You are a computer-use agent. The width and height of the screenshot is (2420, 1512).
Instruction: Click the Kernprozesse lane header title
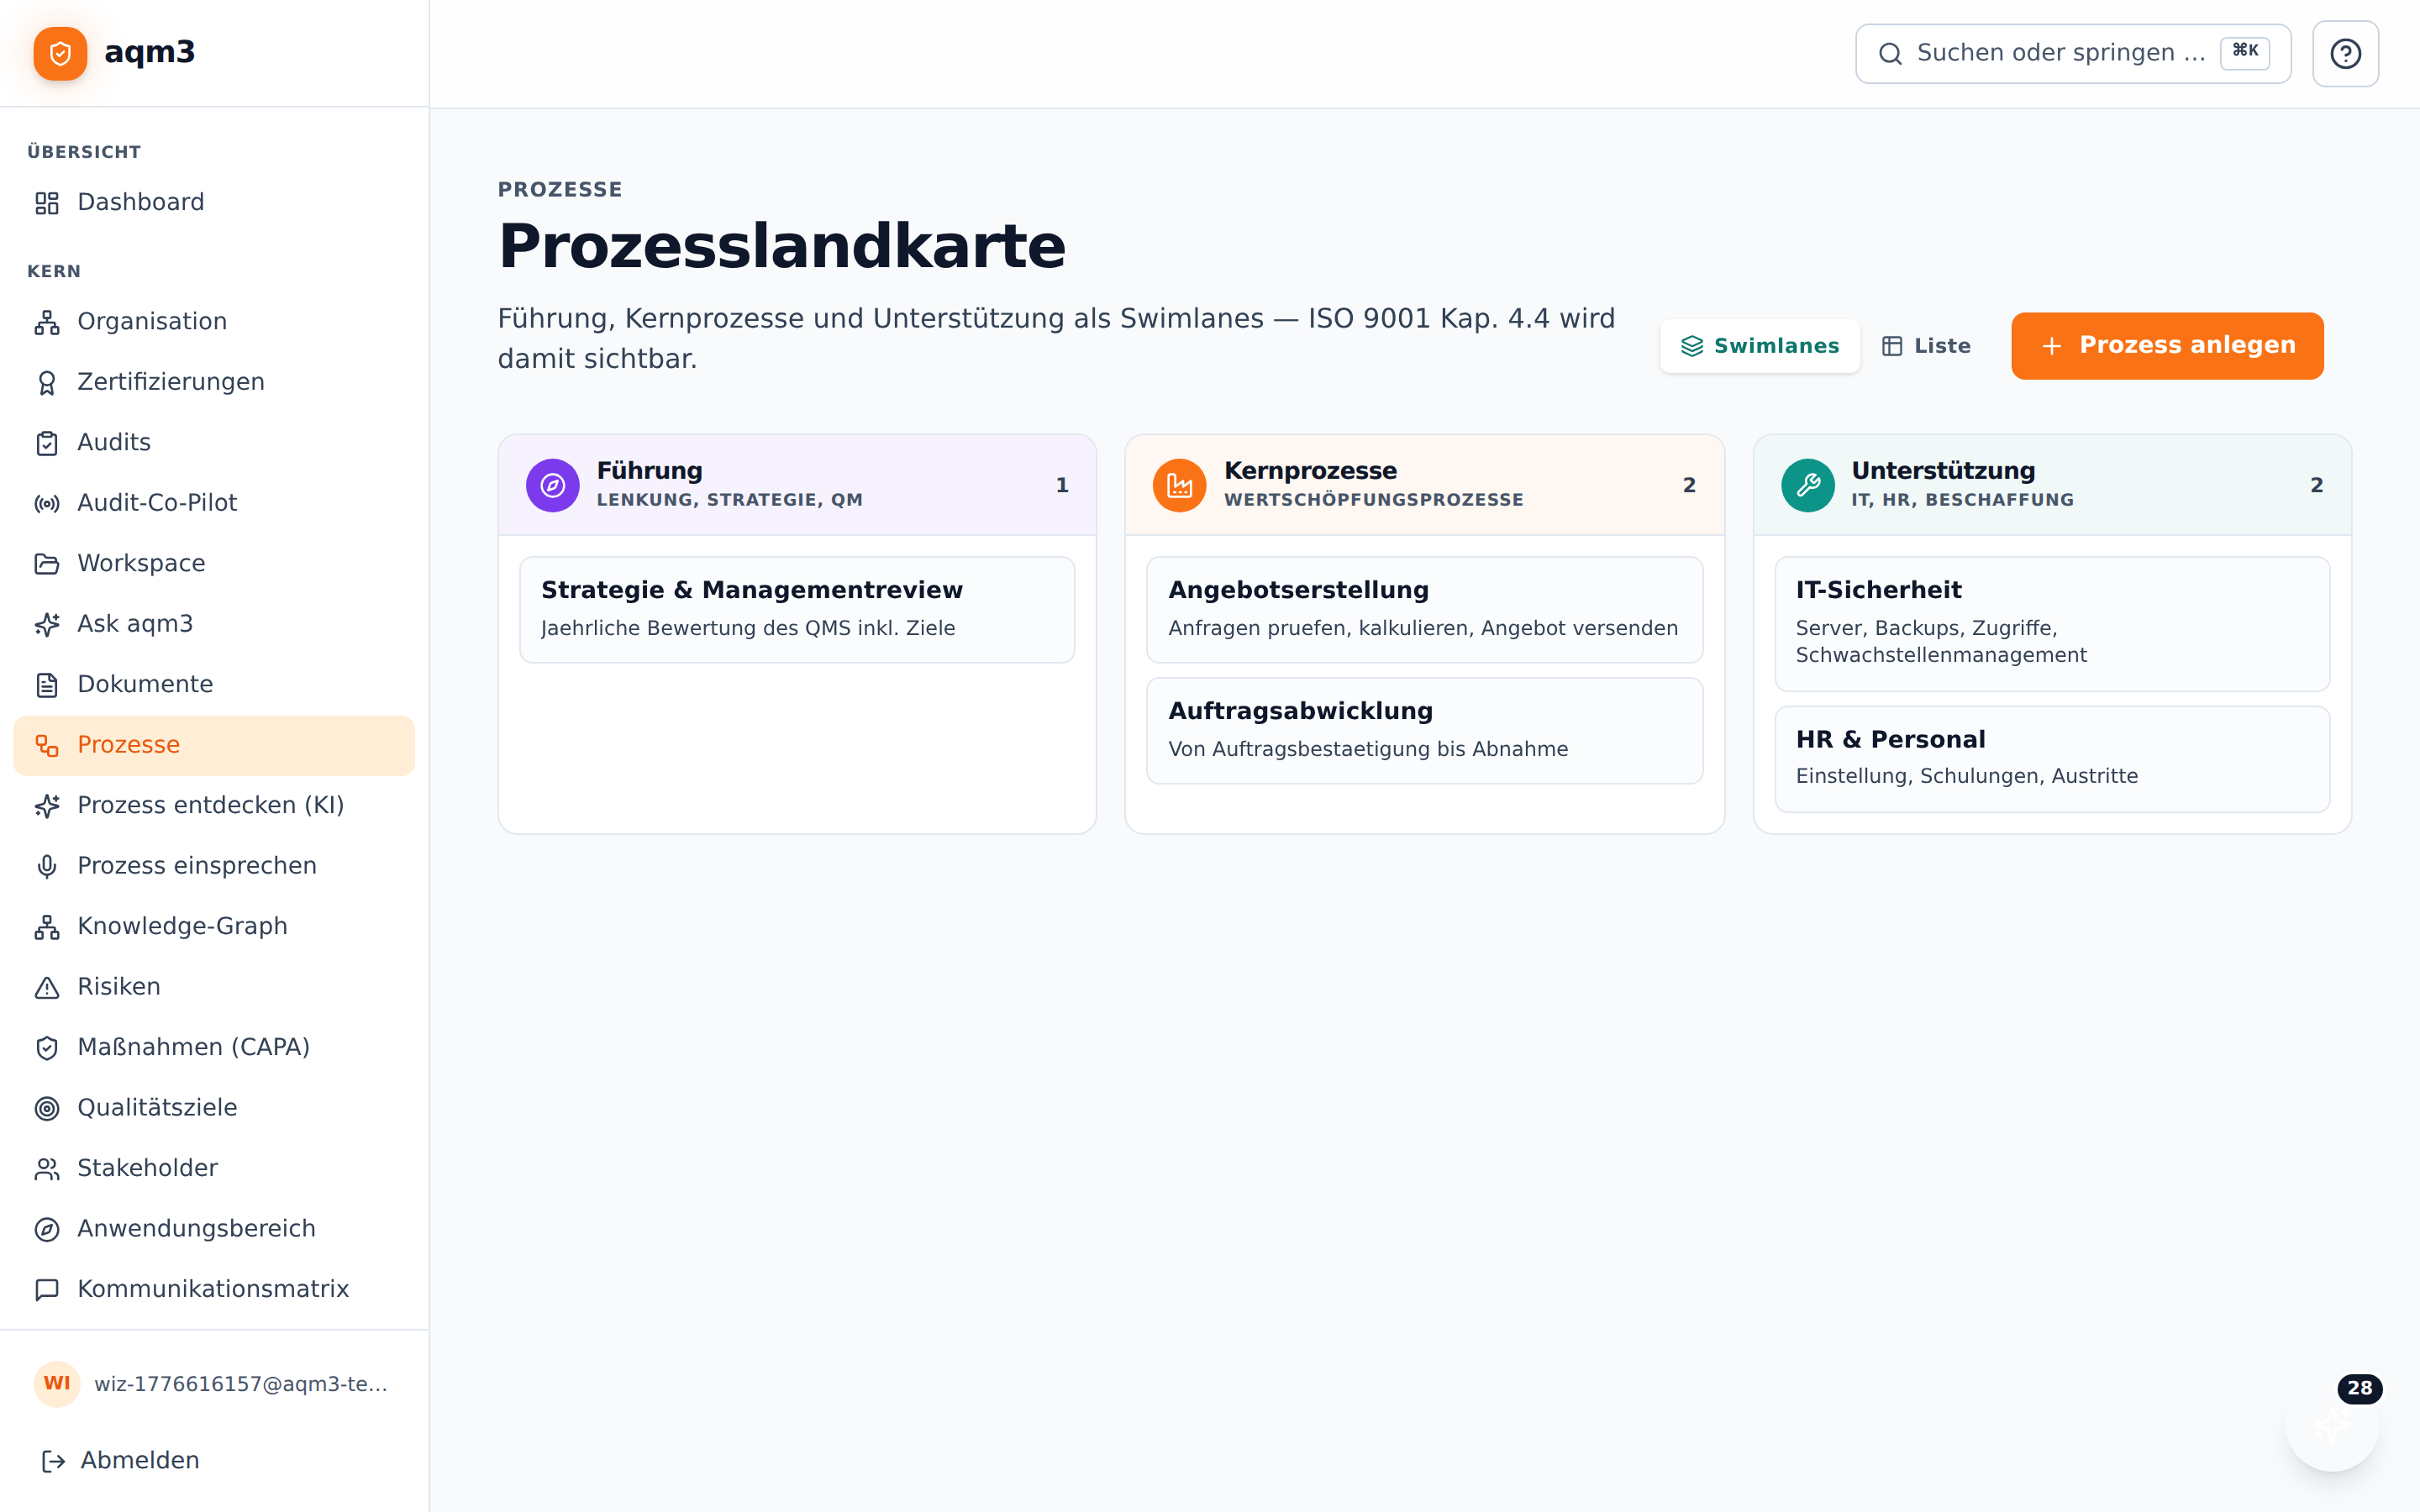(1310, 471)
